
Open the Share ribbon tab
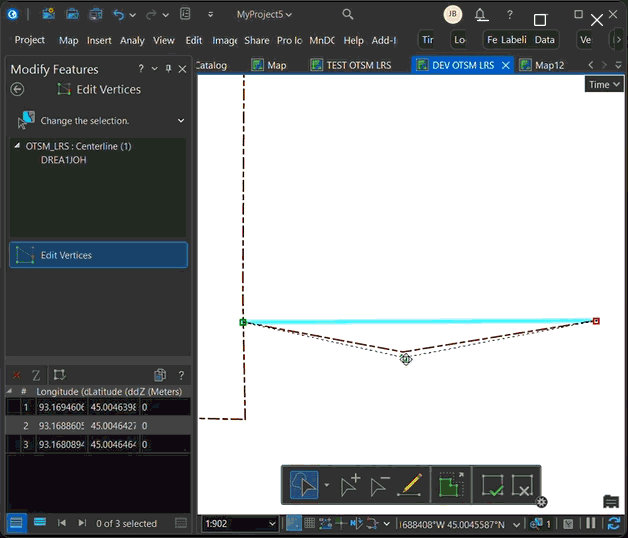(257, 40)
